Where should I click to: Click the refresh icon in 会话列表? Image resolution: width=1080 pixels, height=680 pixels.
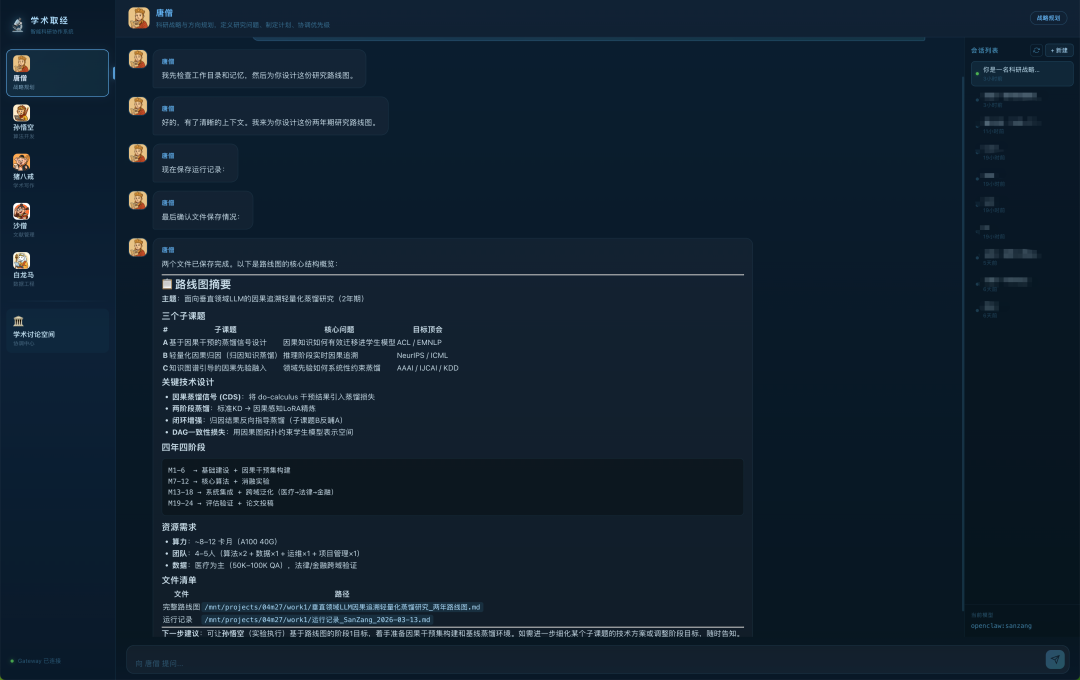point(1036,50)
